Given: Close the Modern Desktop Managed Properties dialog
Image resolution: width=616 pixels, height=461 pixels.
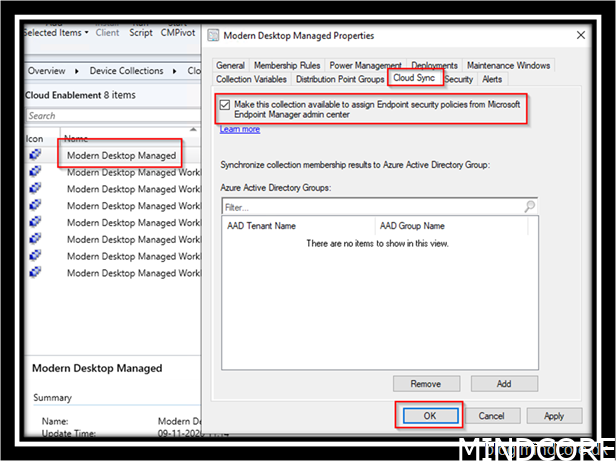Looking at the screenshot, I should click(x=581, y=36).
